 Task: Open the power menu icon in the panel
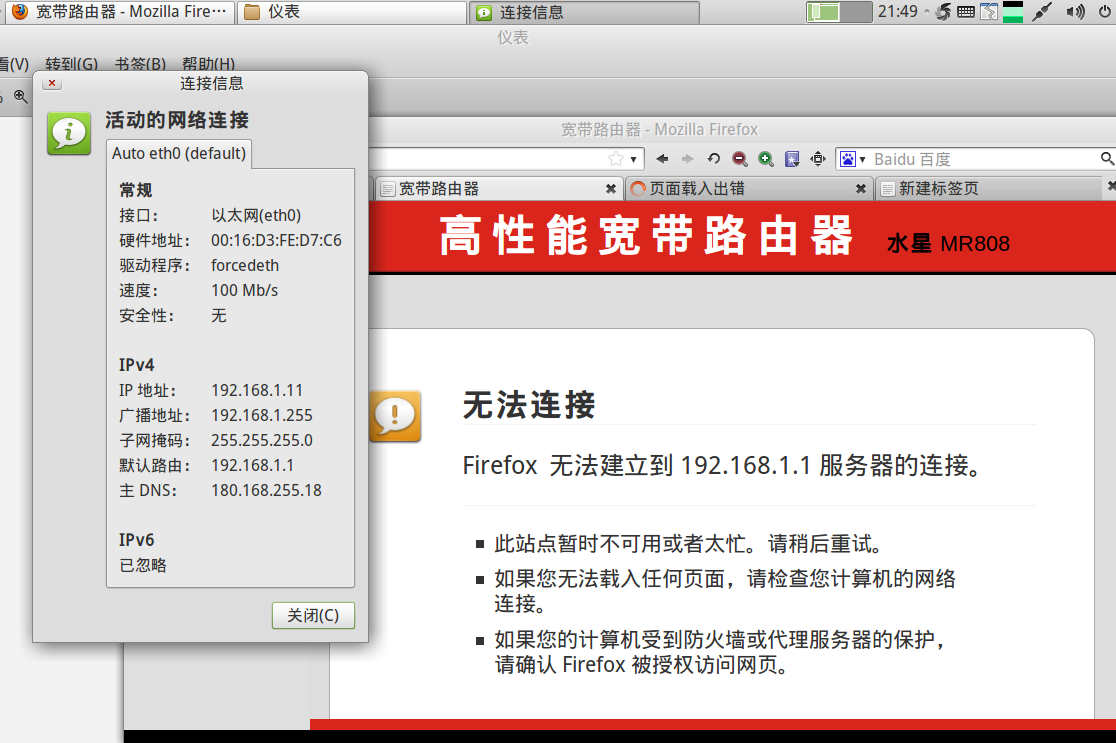[1106, 11]
